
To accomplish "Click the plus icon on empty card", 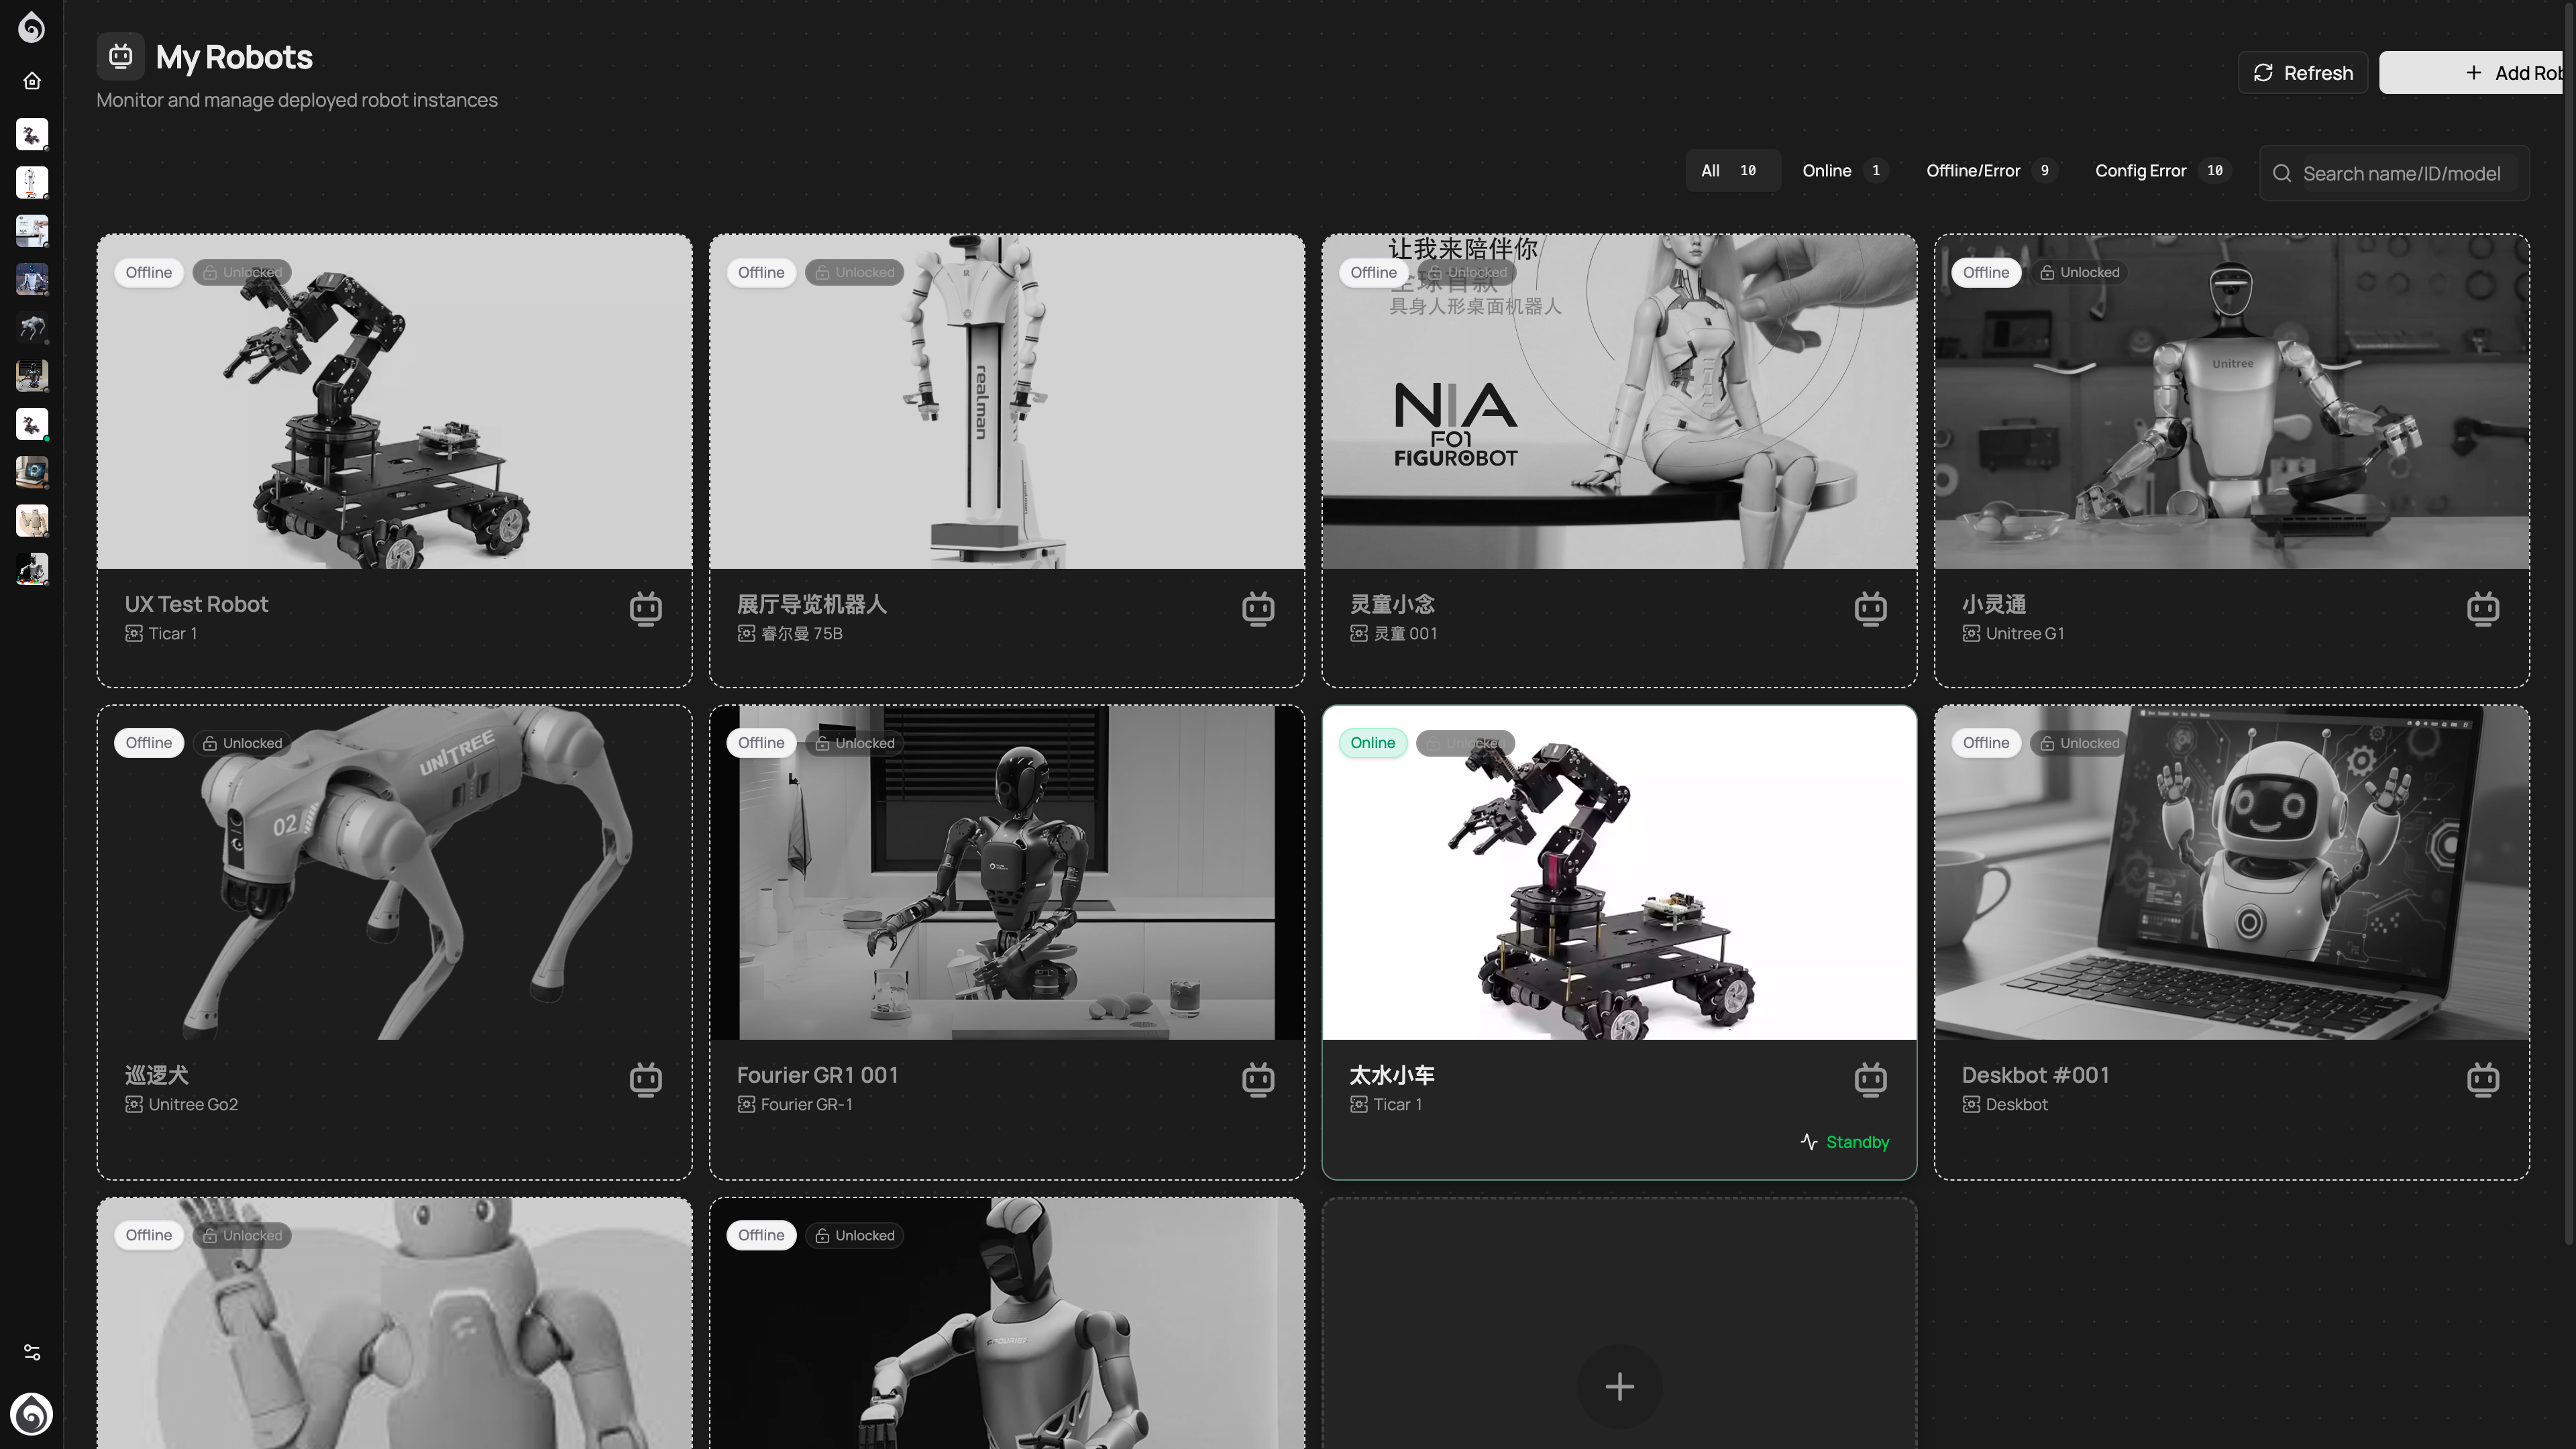I will [1619, 1386].
